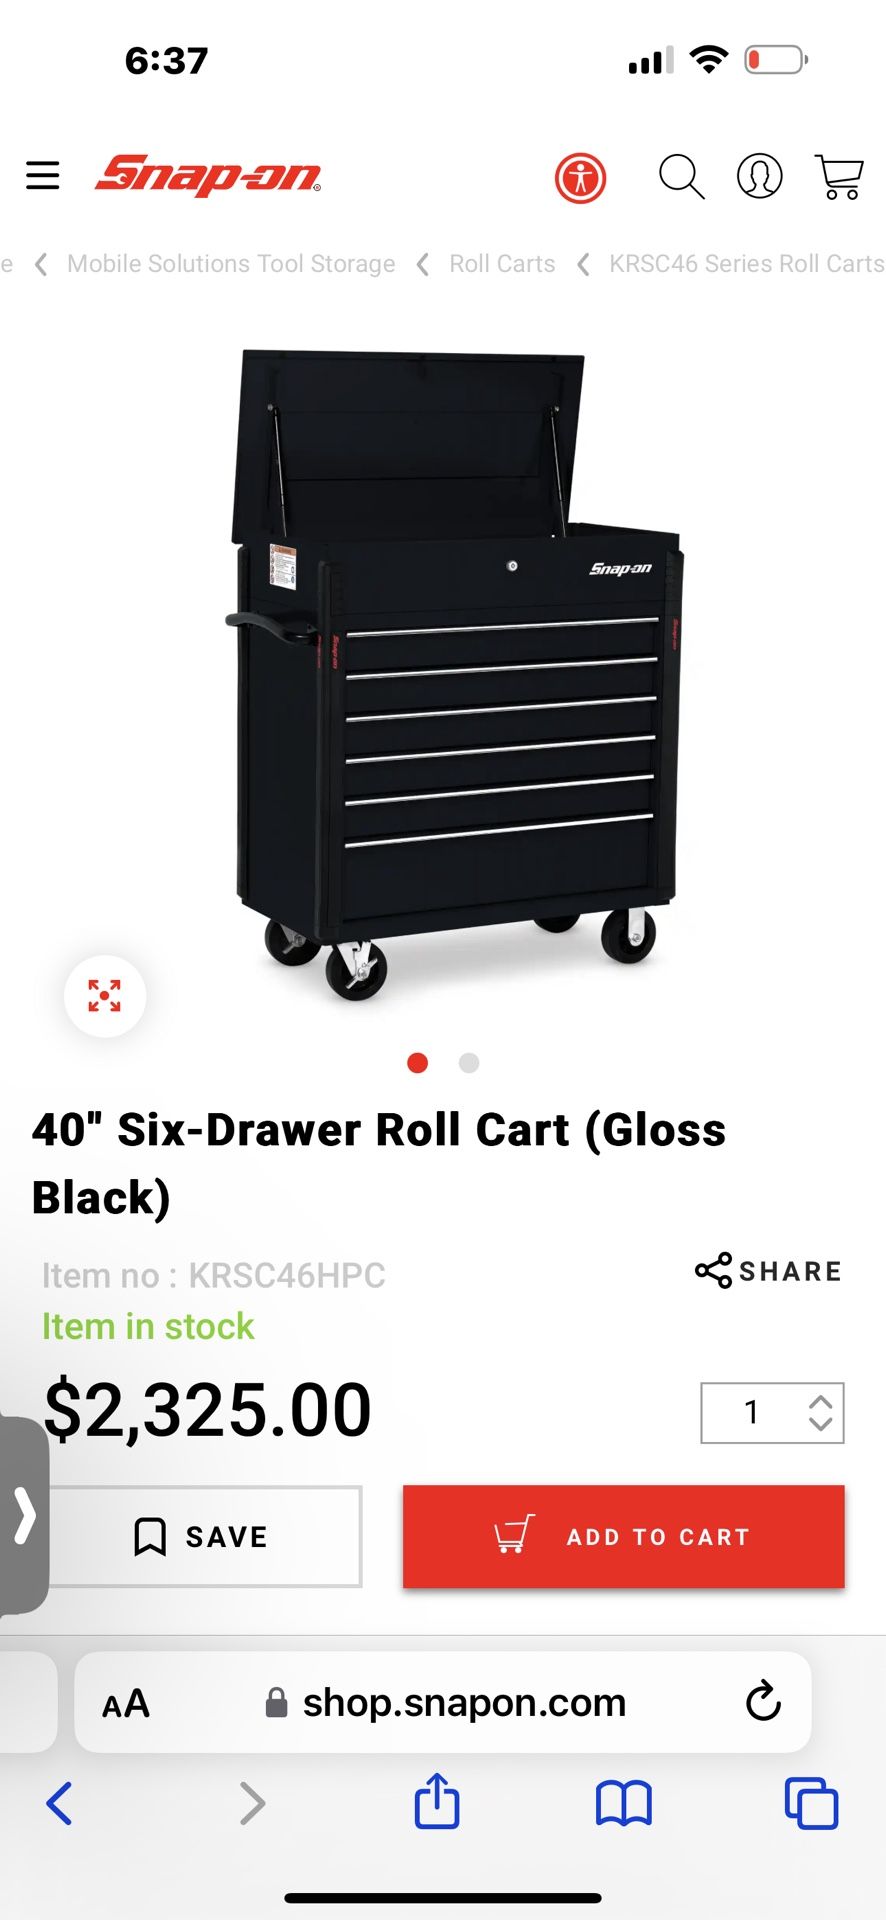This screenshot has height=1920, width=886.
Task: Select first image carousel dot
Action: [418, 1063]
